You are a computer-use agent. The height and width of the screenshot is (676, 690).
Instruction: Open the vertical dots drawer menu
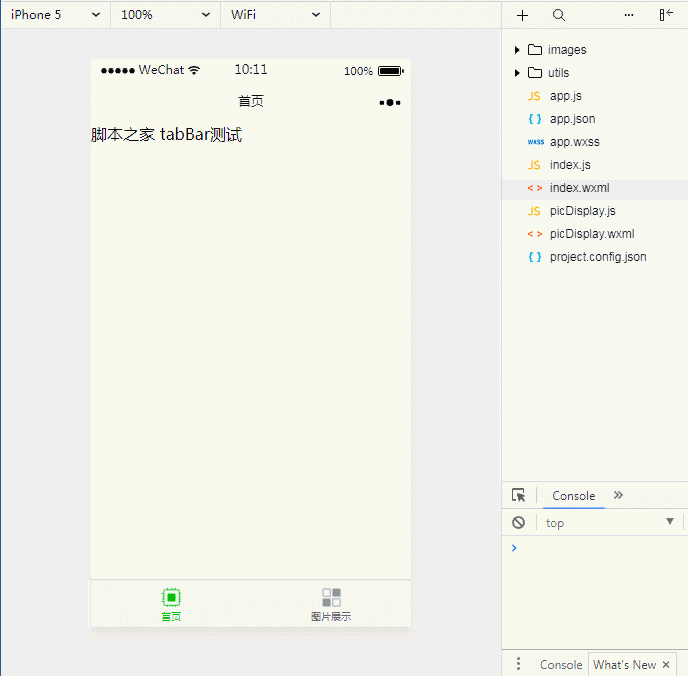coord(518,663)
